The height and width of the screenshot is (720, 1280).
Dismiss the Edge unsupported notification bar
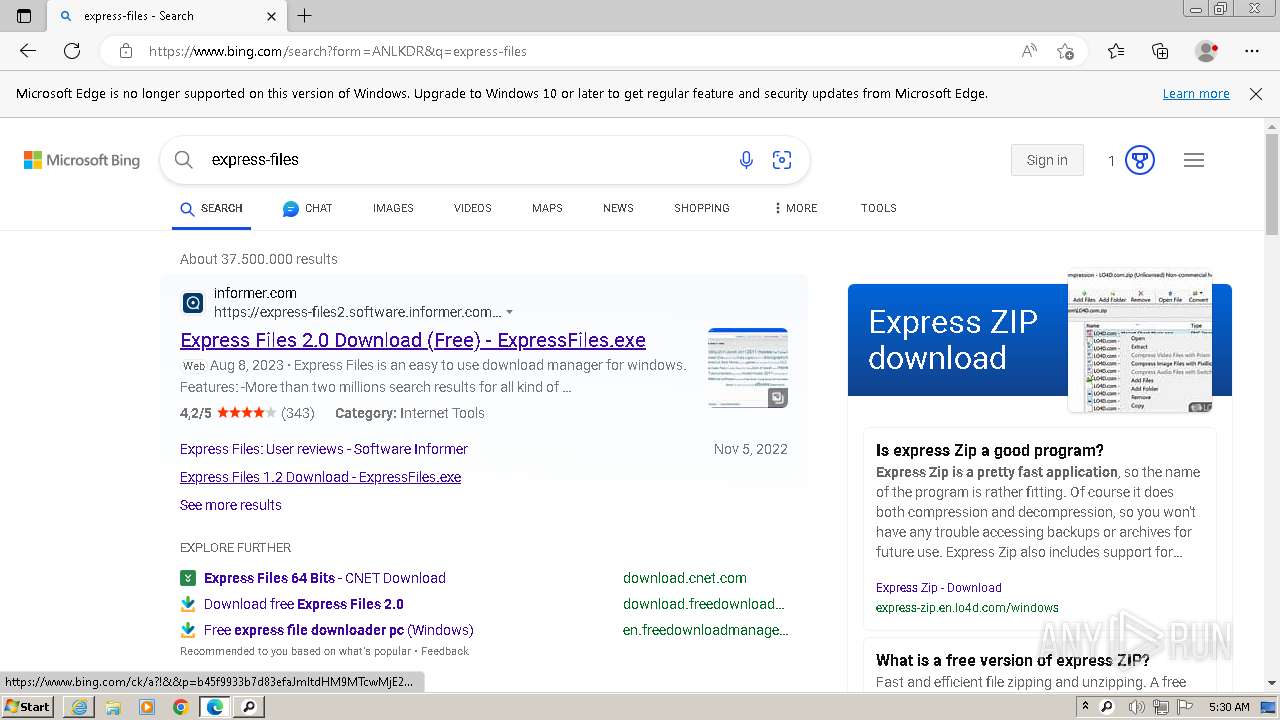click(x=1256, y=94)
